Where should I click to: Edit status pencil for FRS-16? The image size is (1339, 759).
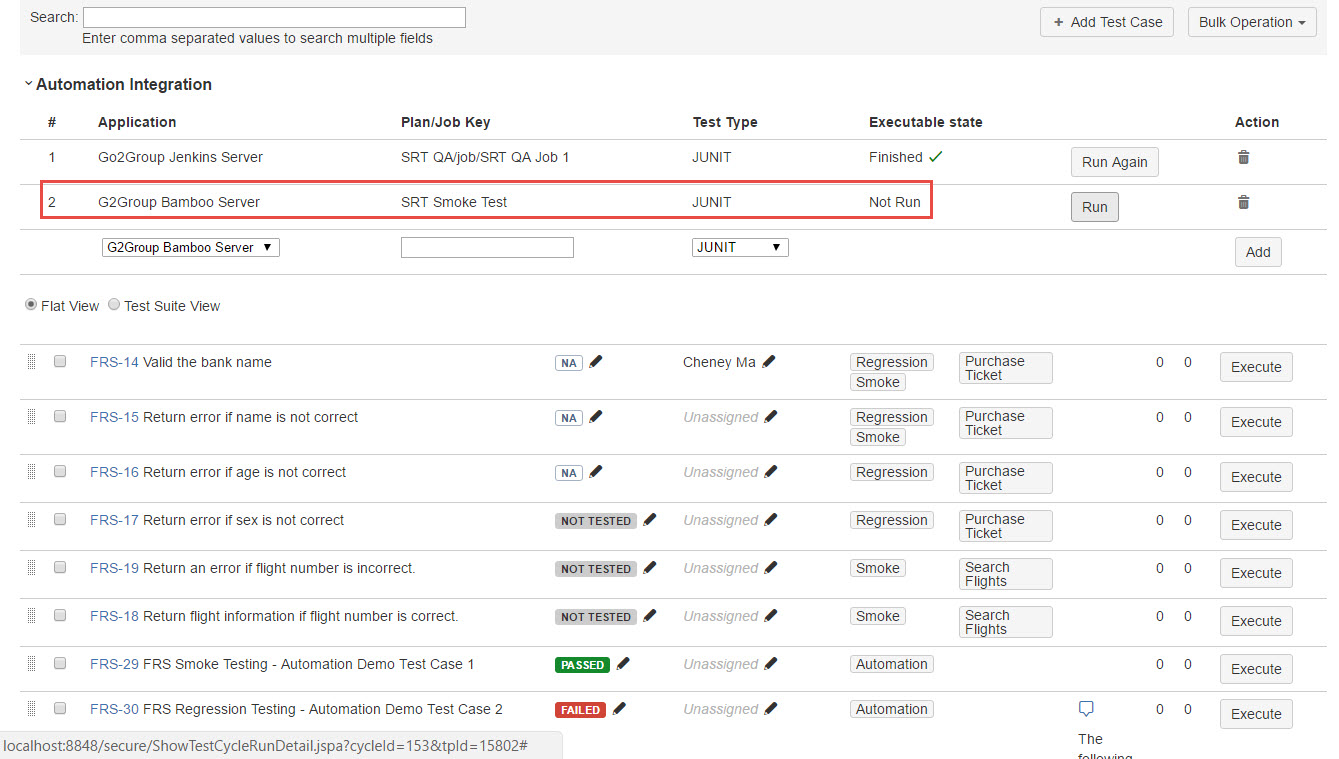click(x=596, y=472)
